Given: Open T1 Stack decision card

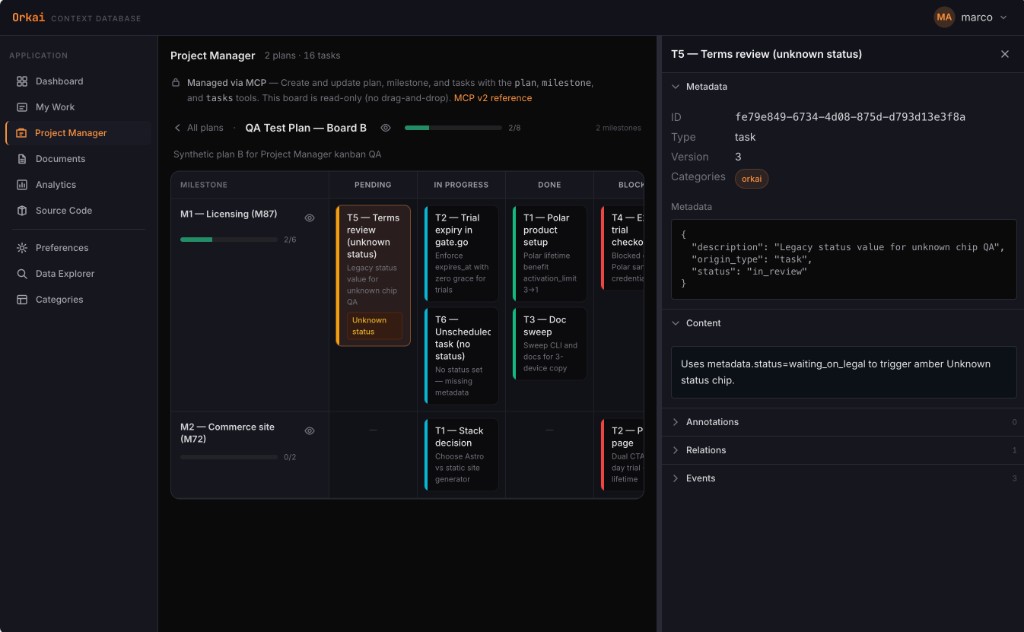Looking at the screenshot, I should coord(461,454).
